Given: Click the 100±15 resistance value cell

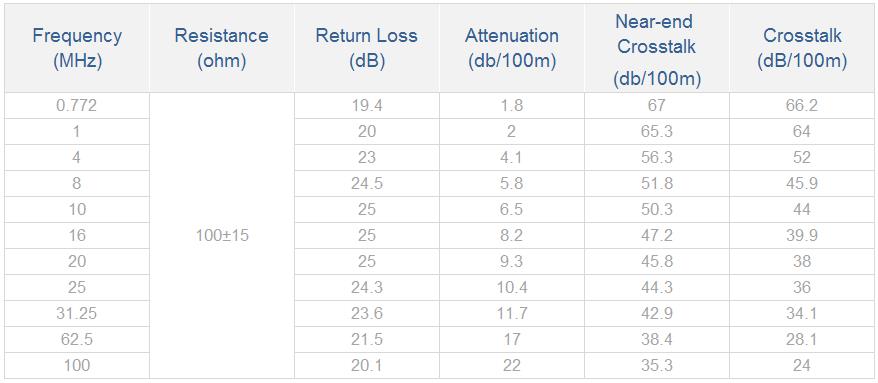Looking at the screenshot, I should [x=222, y=236].
